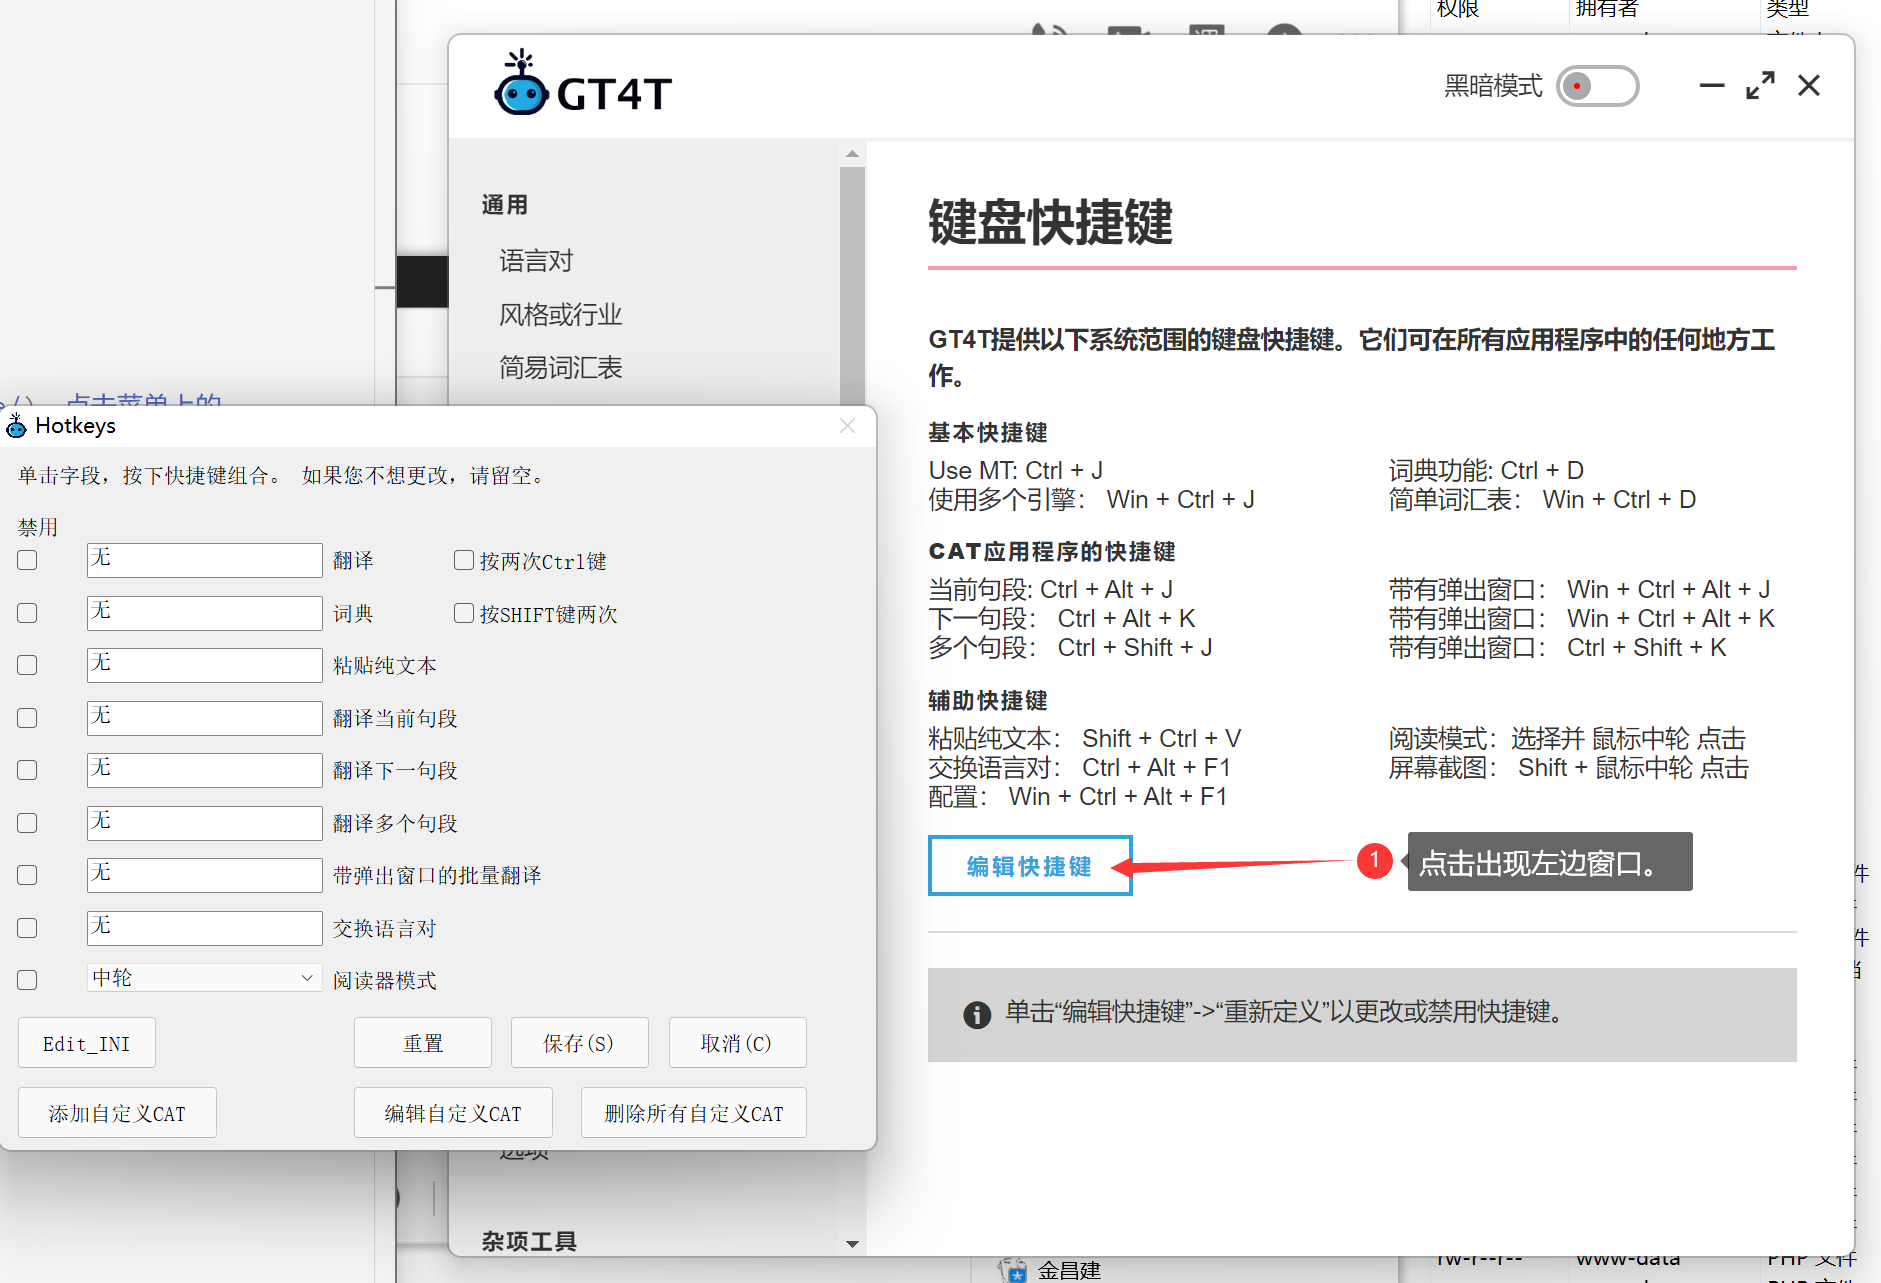Open the reader mode mouse wheel dropdown
Screen dimensions: 1881x1283
(x=204, y=978)
